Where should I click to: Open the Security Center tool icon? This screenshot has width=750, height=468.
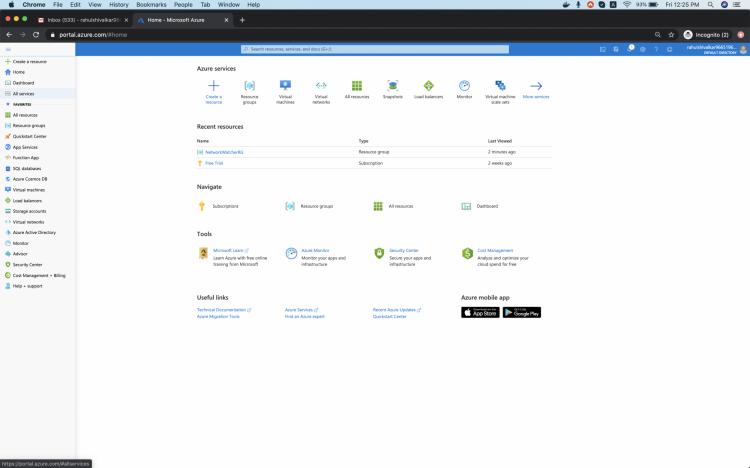[x=380, y=254]
